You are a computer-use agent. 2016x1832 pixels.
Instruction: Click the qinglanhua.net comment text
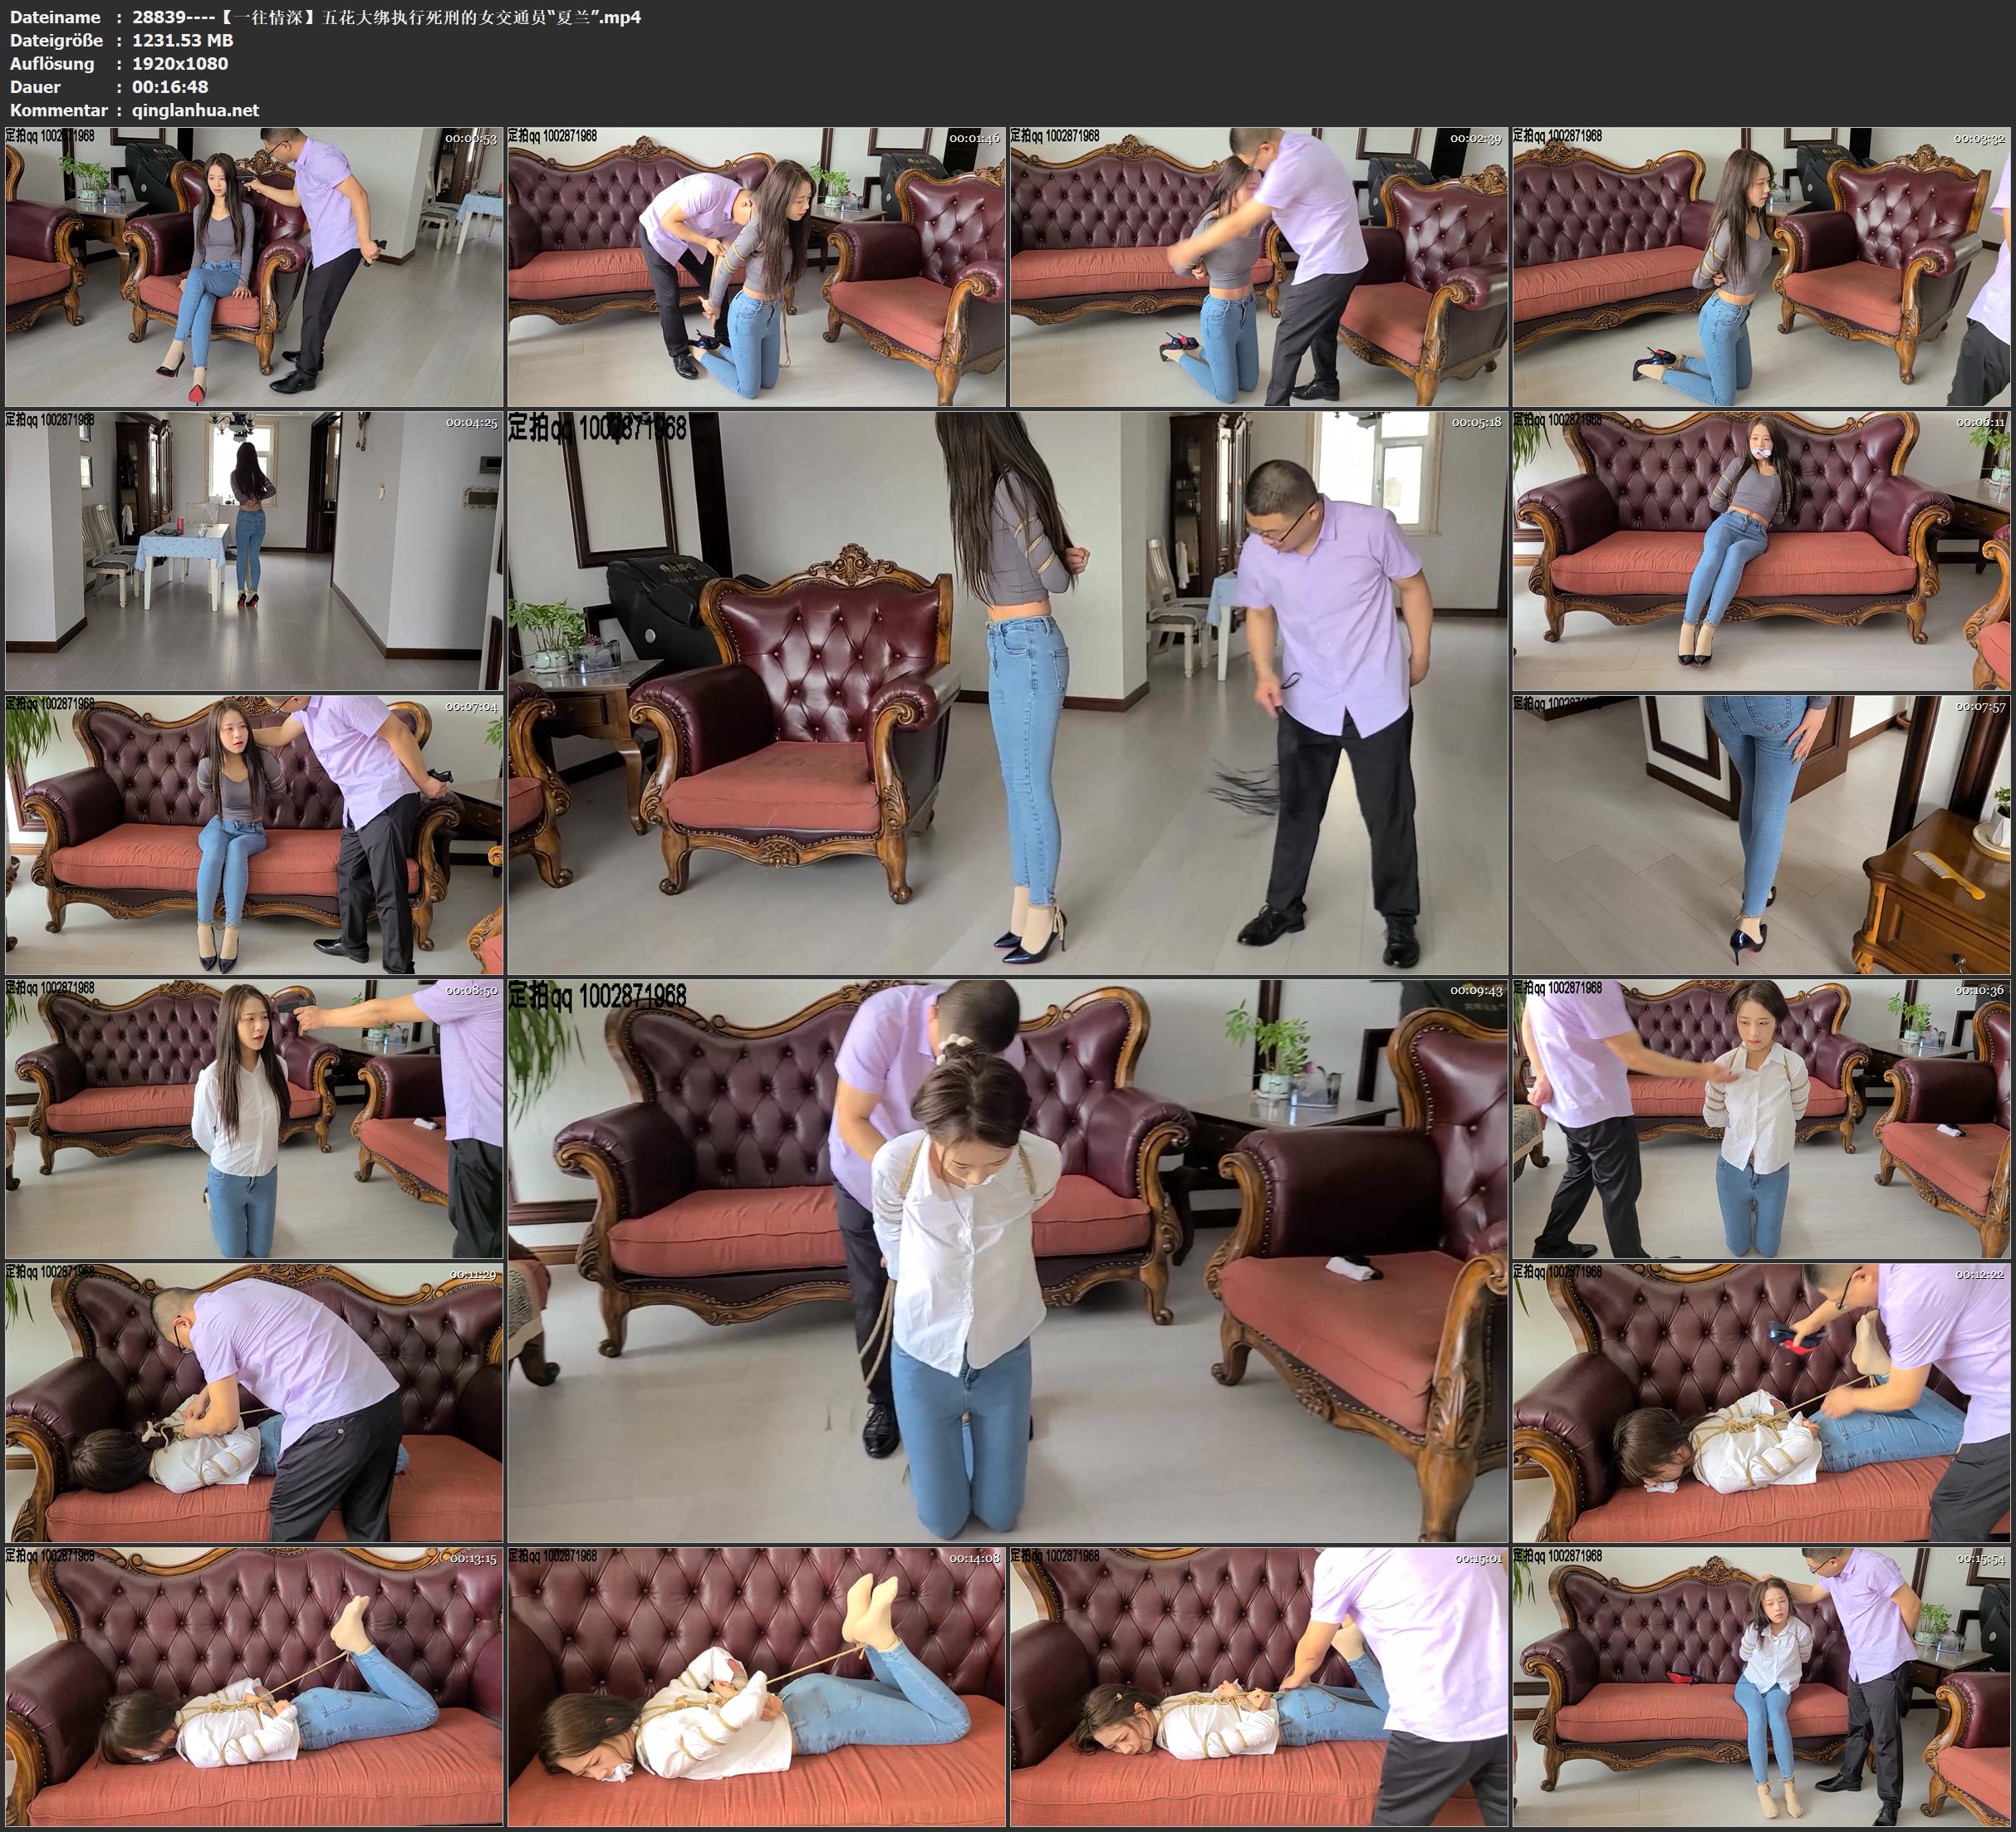pos(196,110)
